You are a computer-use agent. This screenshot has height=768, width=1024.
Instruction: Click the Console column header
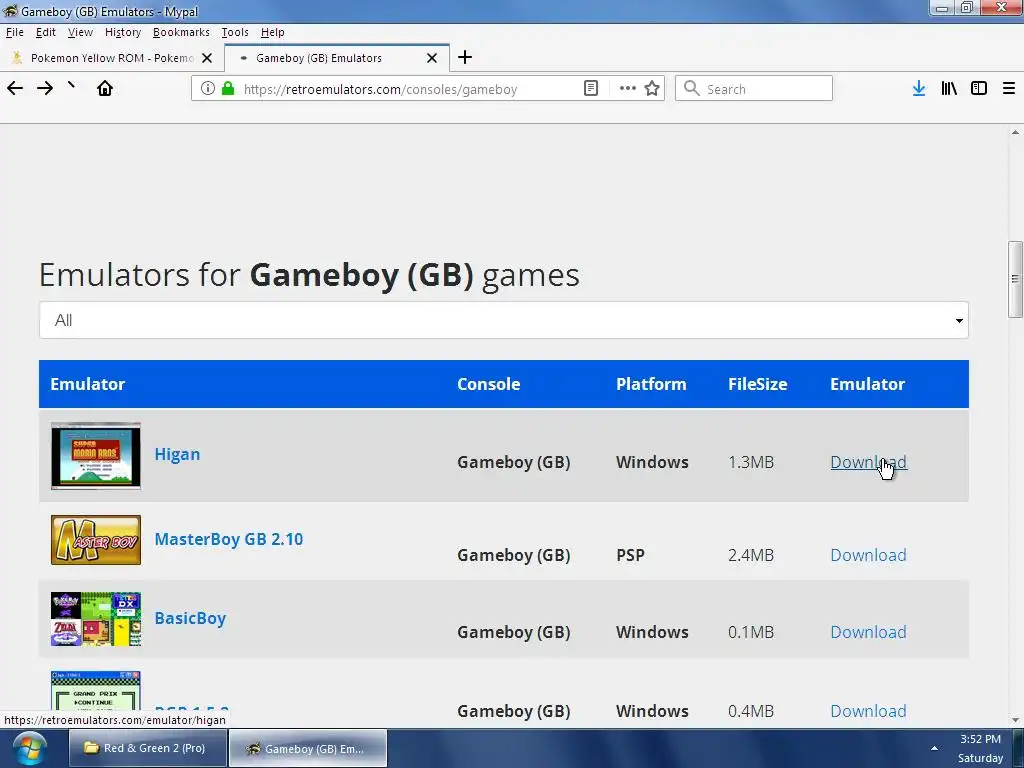488,384
